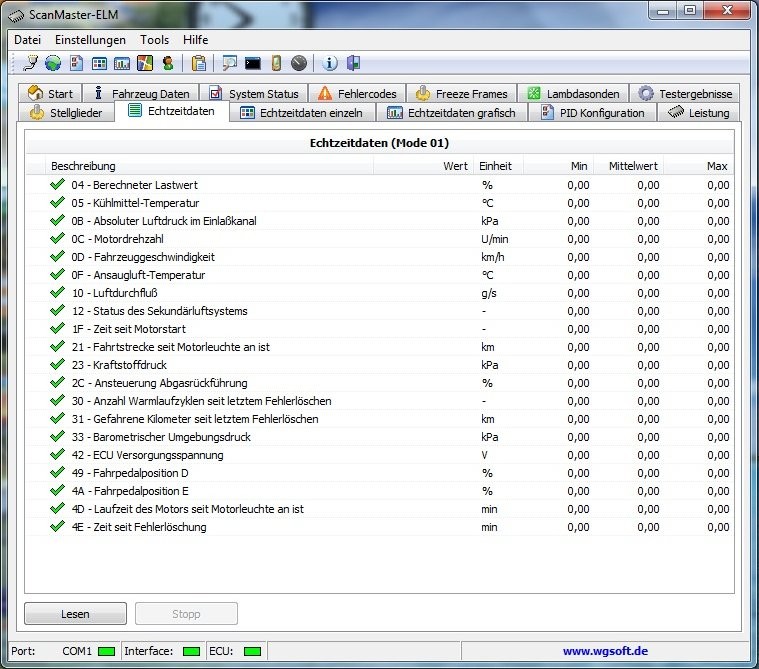Open the Datei menu
Screen dimensions: 759x669
click(27, 40)
